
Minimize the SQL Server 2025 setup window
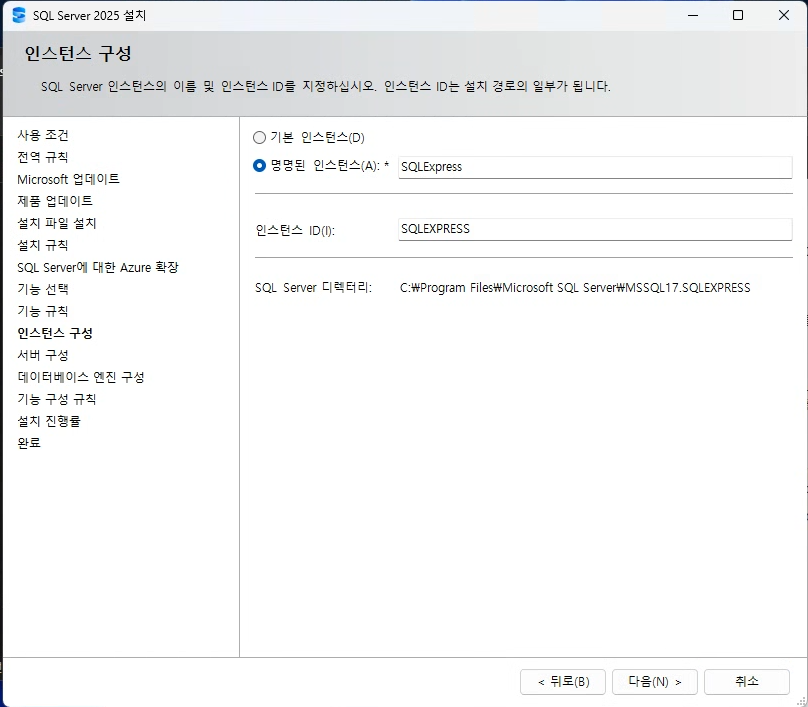tap(693, 15)
